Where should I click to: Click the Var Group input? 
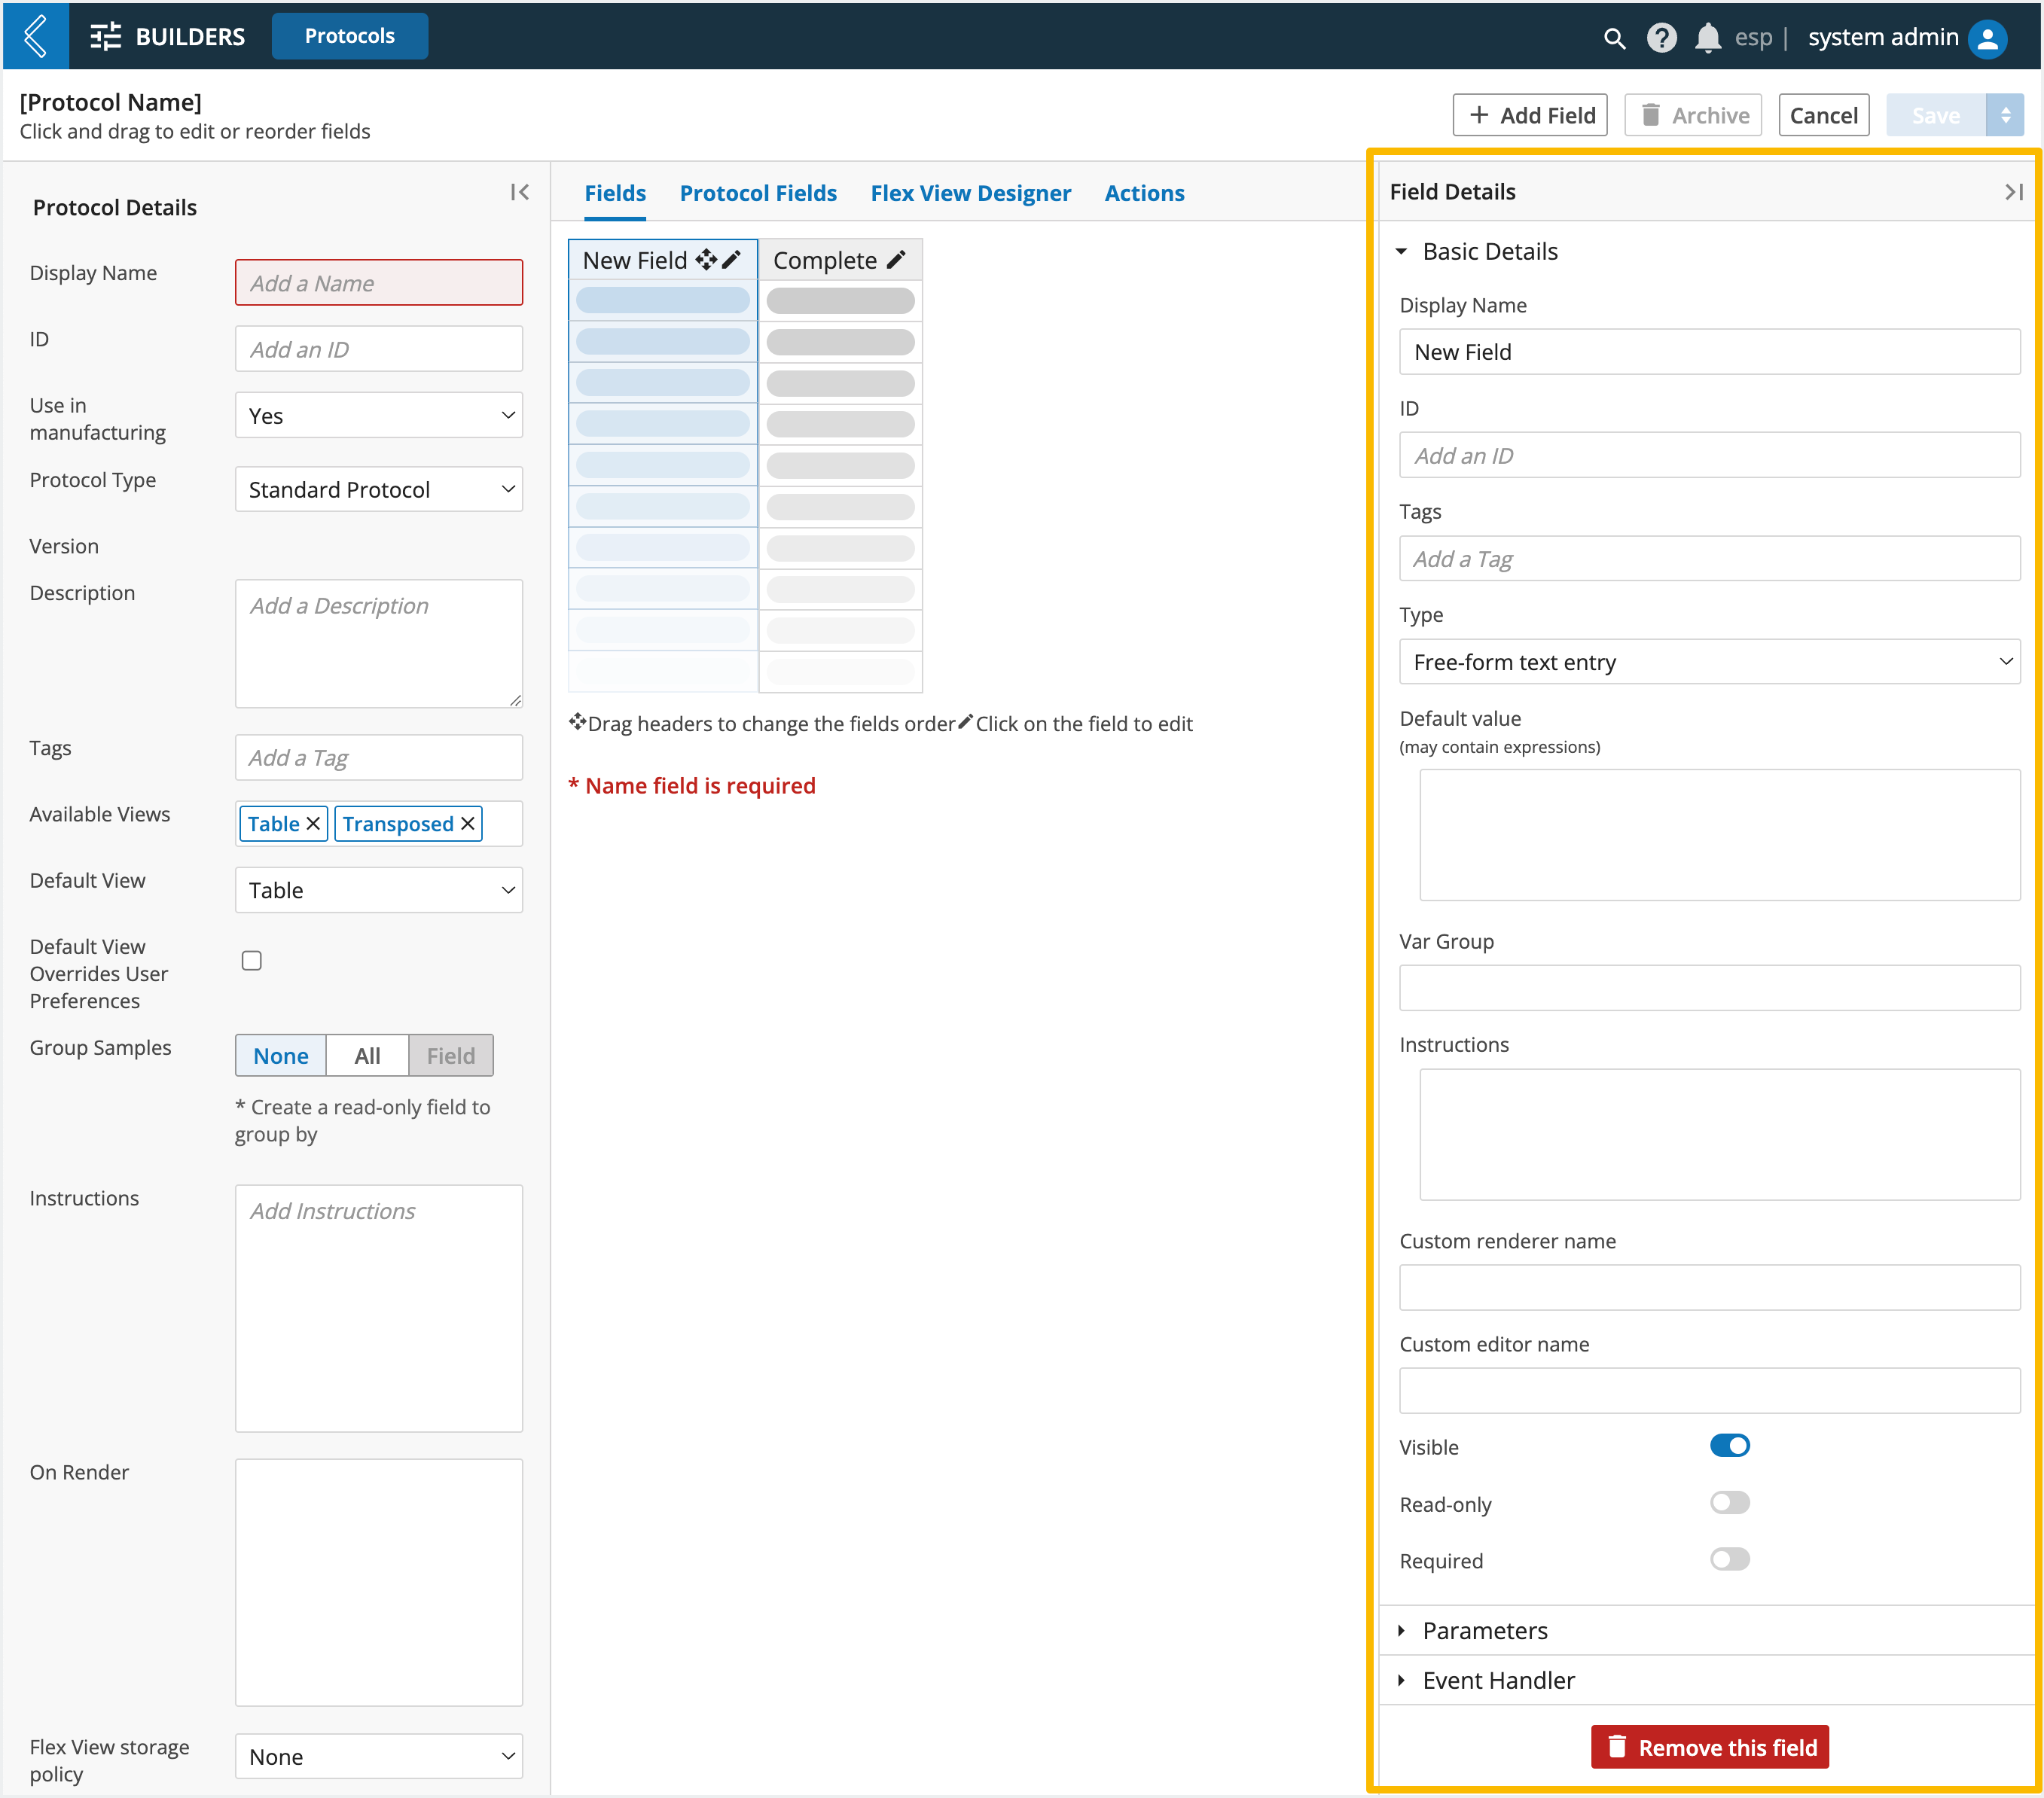pyautogui.click(x=1709, y=988)
